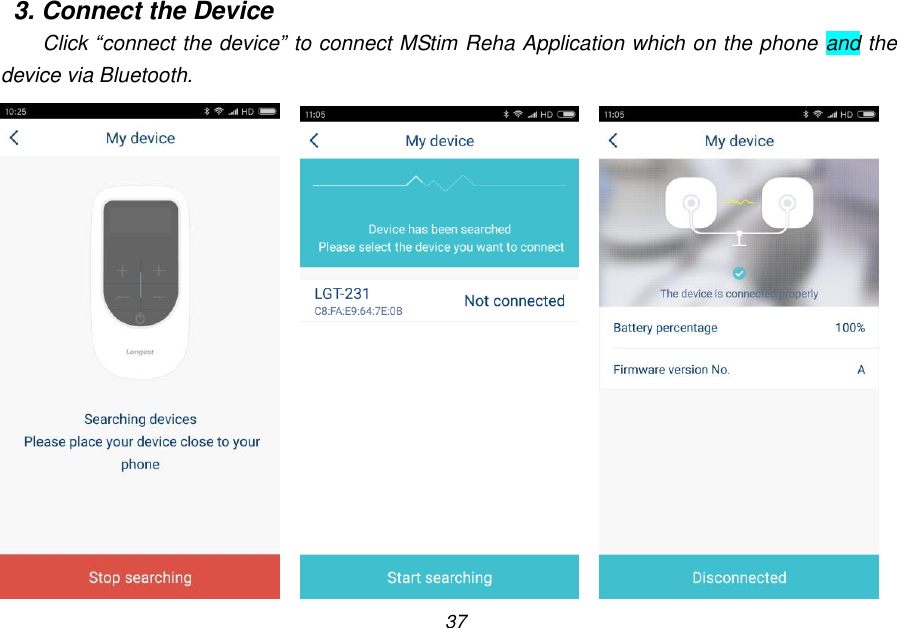
Task: Tap the Disconnected button
Action: [x=738, y=577]
